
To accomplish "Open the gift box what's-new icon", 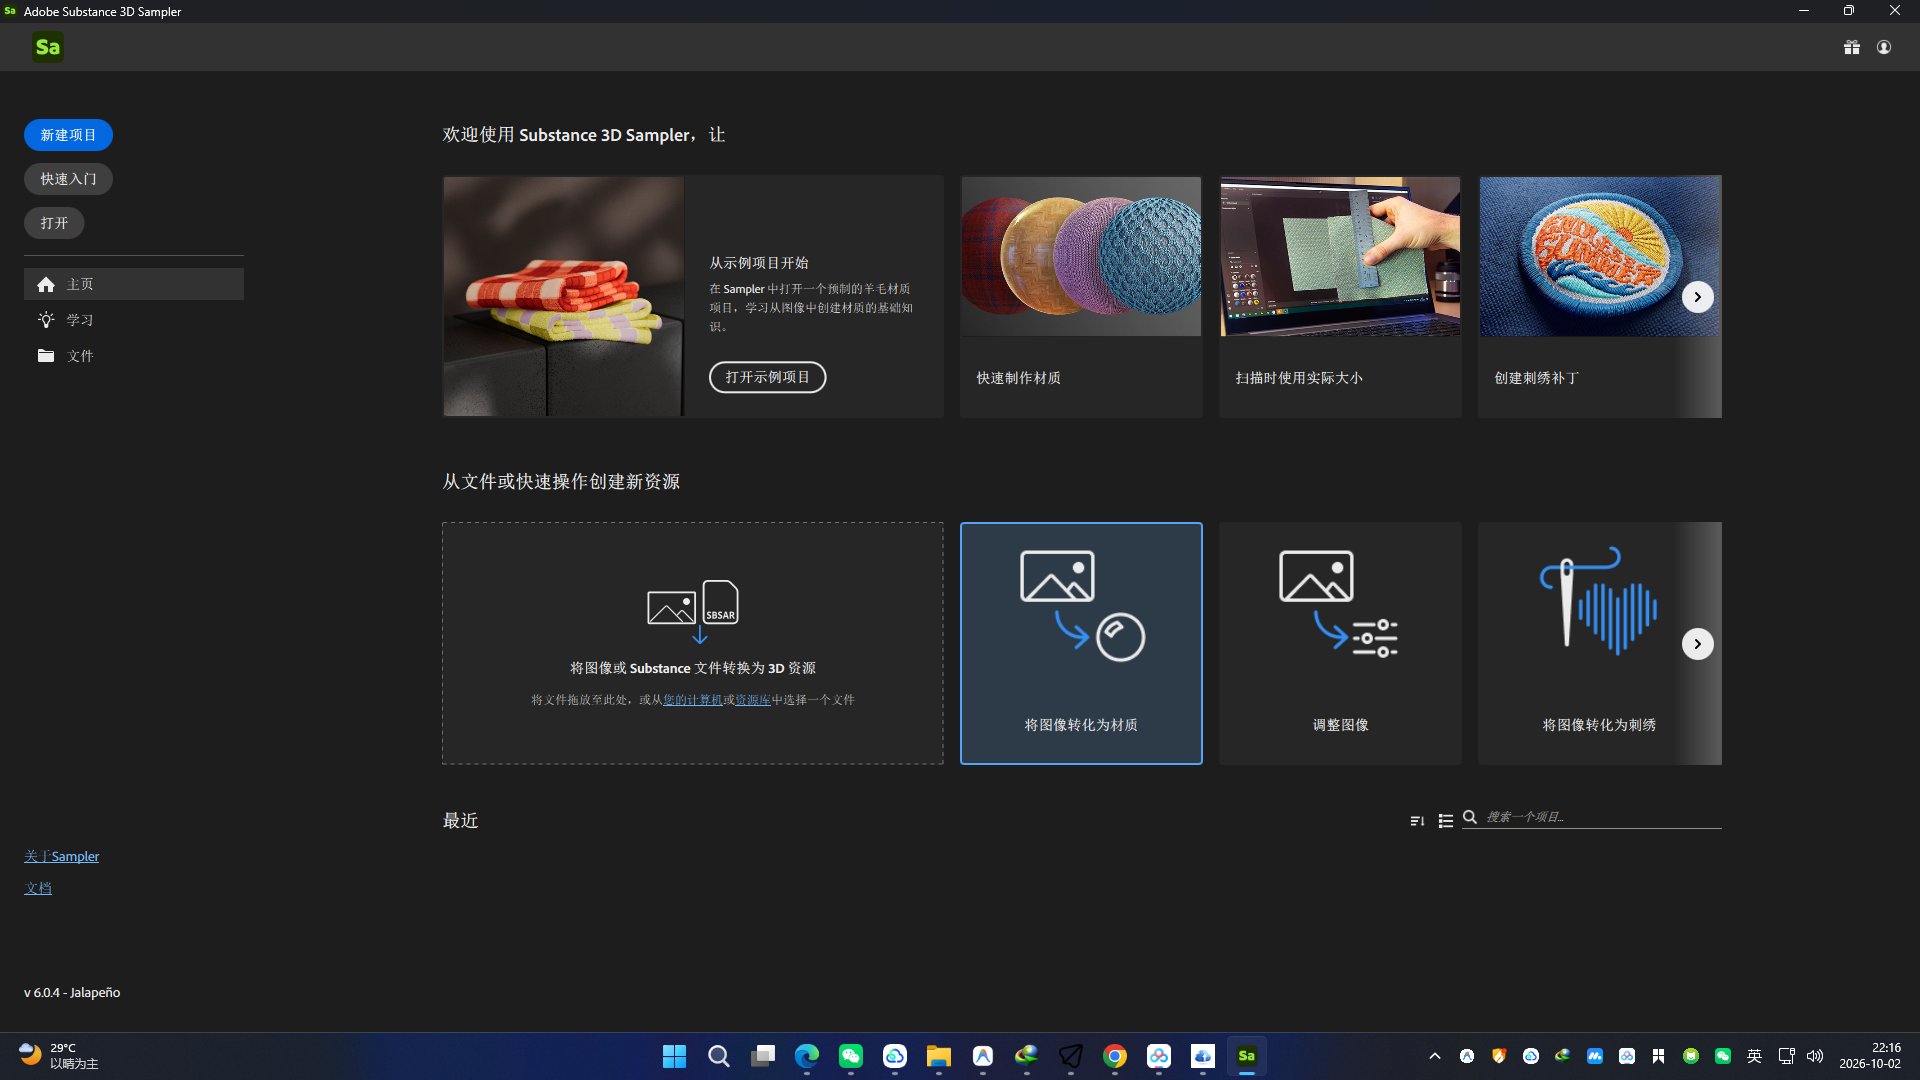I will 1852,47.
